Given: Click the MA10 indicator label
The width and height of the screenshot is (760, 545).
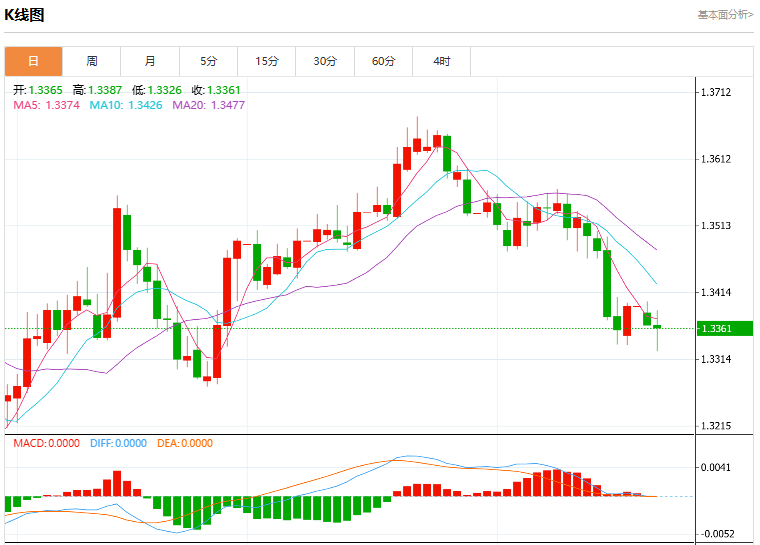Looking at the screenshot, I should (x=126, y=105).
